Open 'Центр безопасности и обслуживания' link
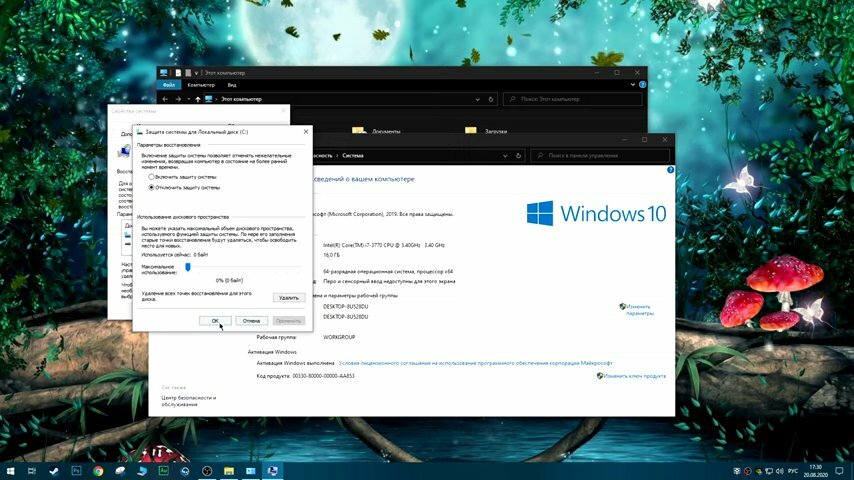Viewport: 854px width, 480px height. (x=188, y=401)
